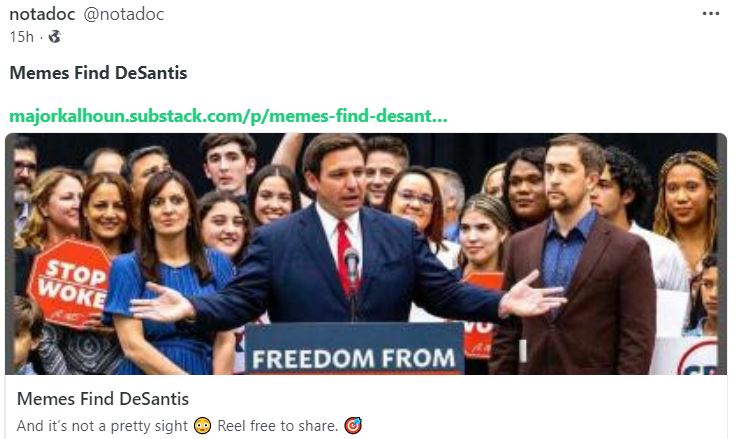Screen dimensions: 737x439
Task: Click the "Reel free to share" text
Action: [x=278, y=426]
